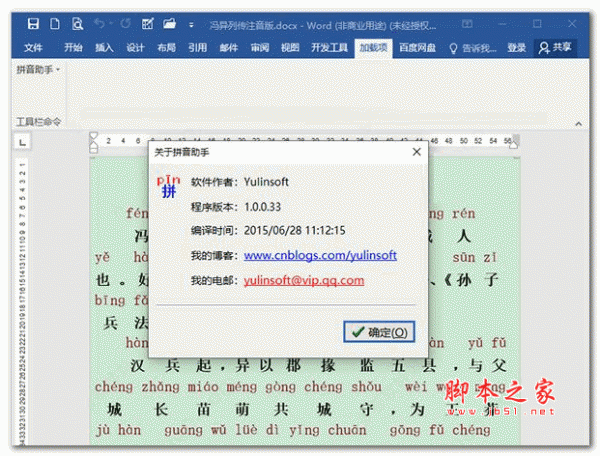600x456 pixels.
Task: Click the checklist icon in quick access toolbar
Action: pos(148,24)
